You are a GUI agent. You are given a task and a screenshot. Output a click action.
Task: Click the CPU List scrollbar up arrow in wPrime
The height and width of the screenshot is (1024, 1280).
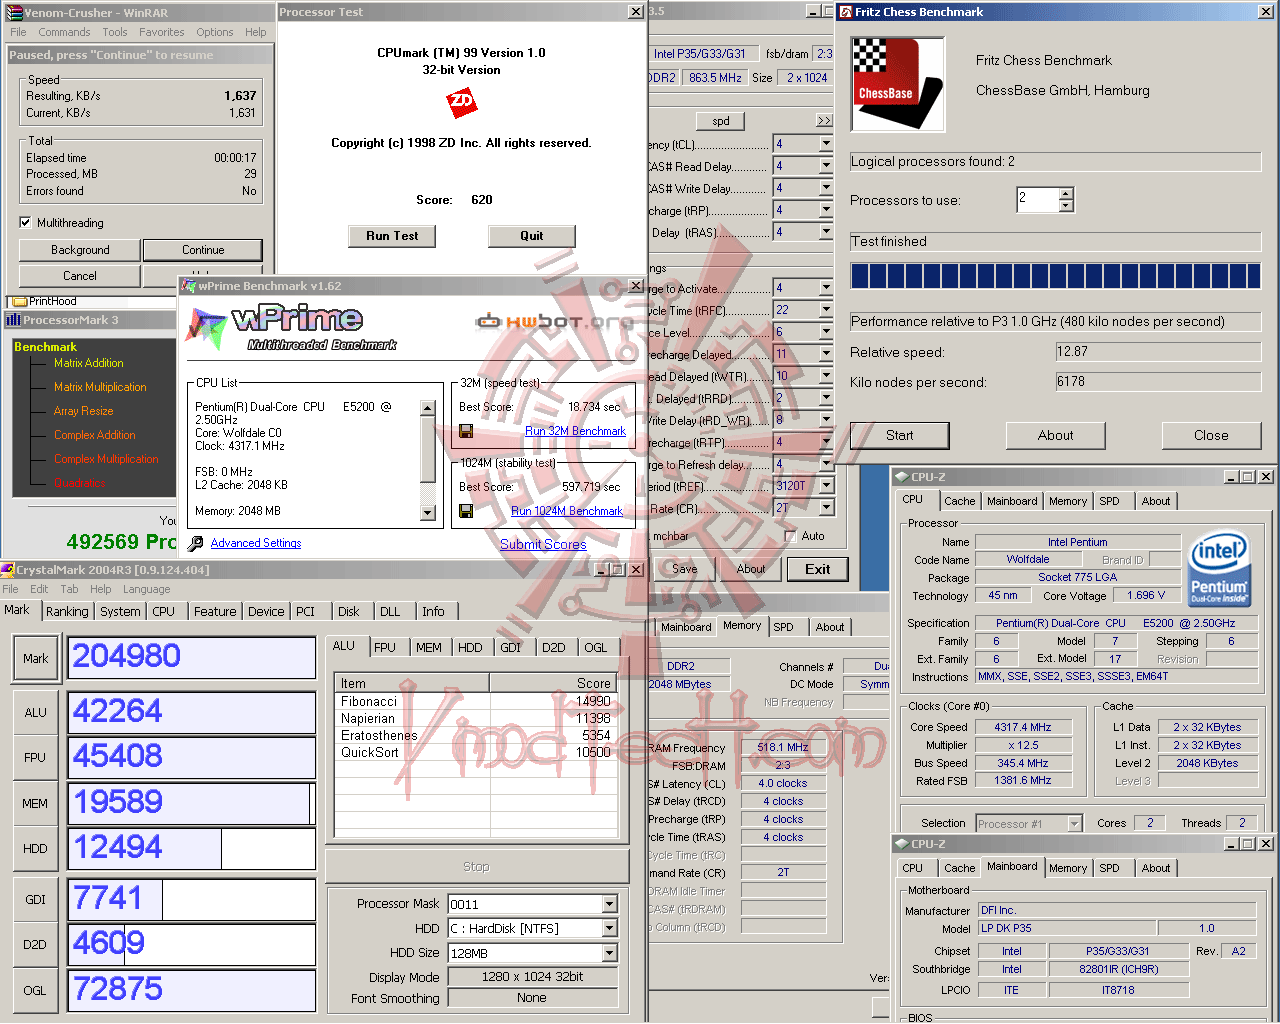click(428, 408)
